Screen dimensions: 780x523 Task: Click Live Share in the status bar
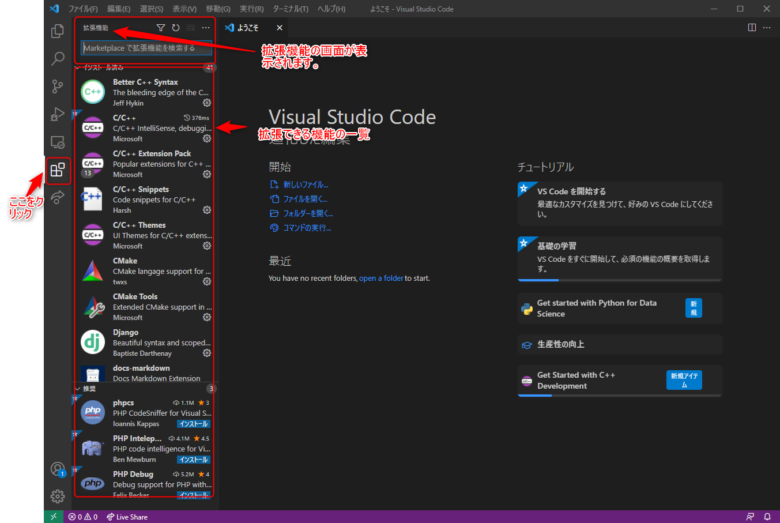coord(127,517)
